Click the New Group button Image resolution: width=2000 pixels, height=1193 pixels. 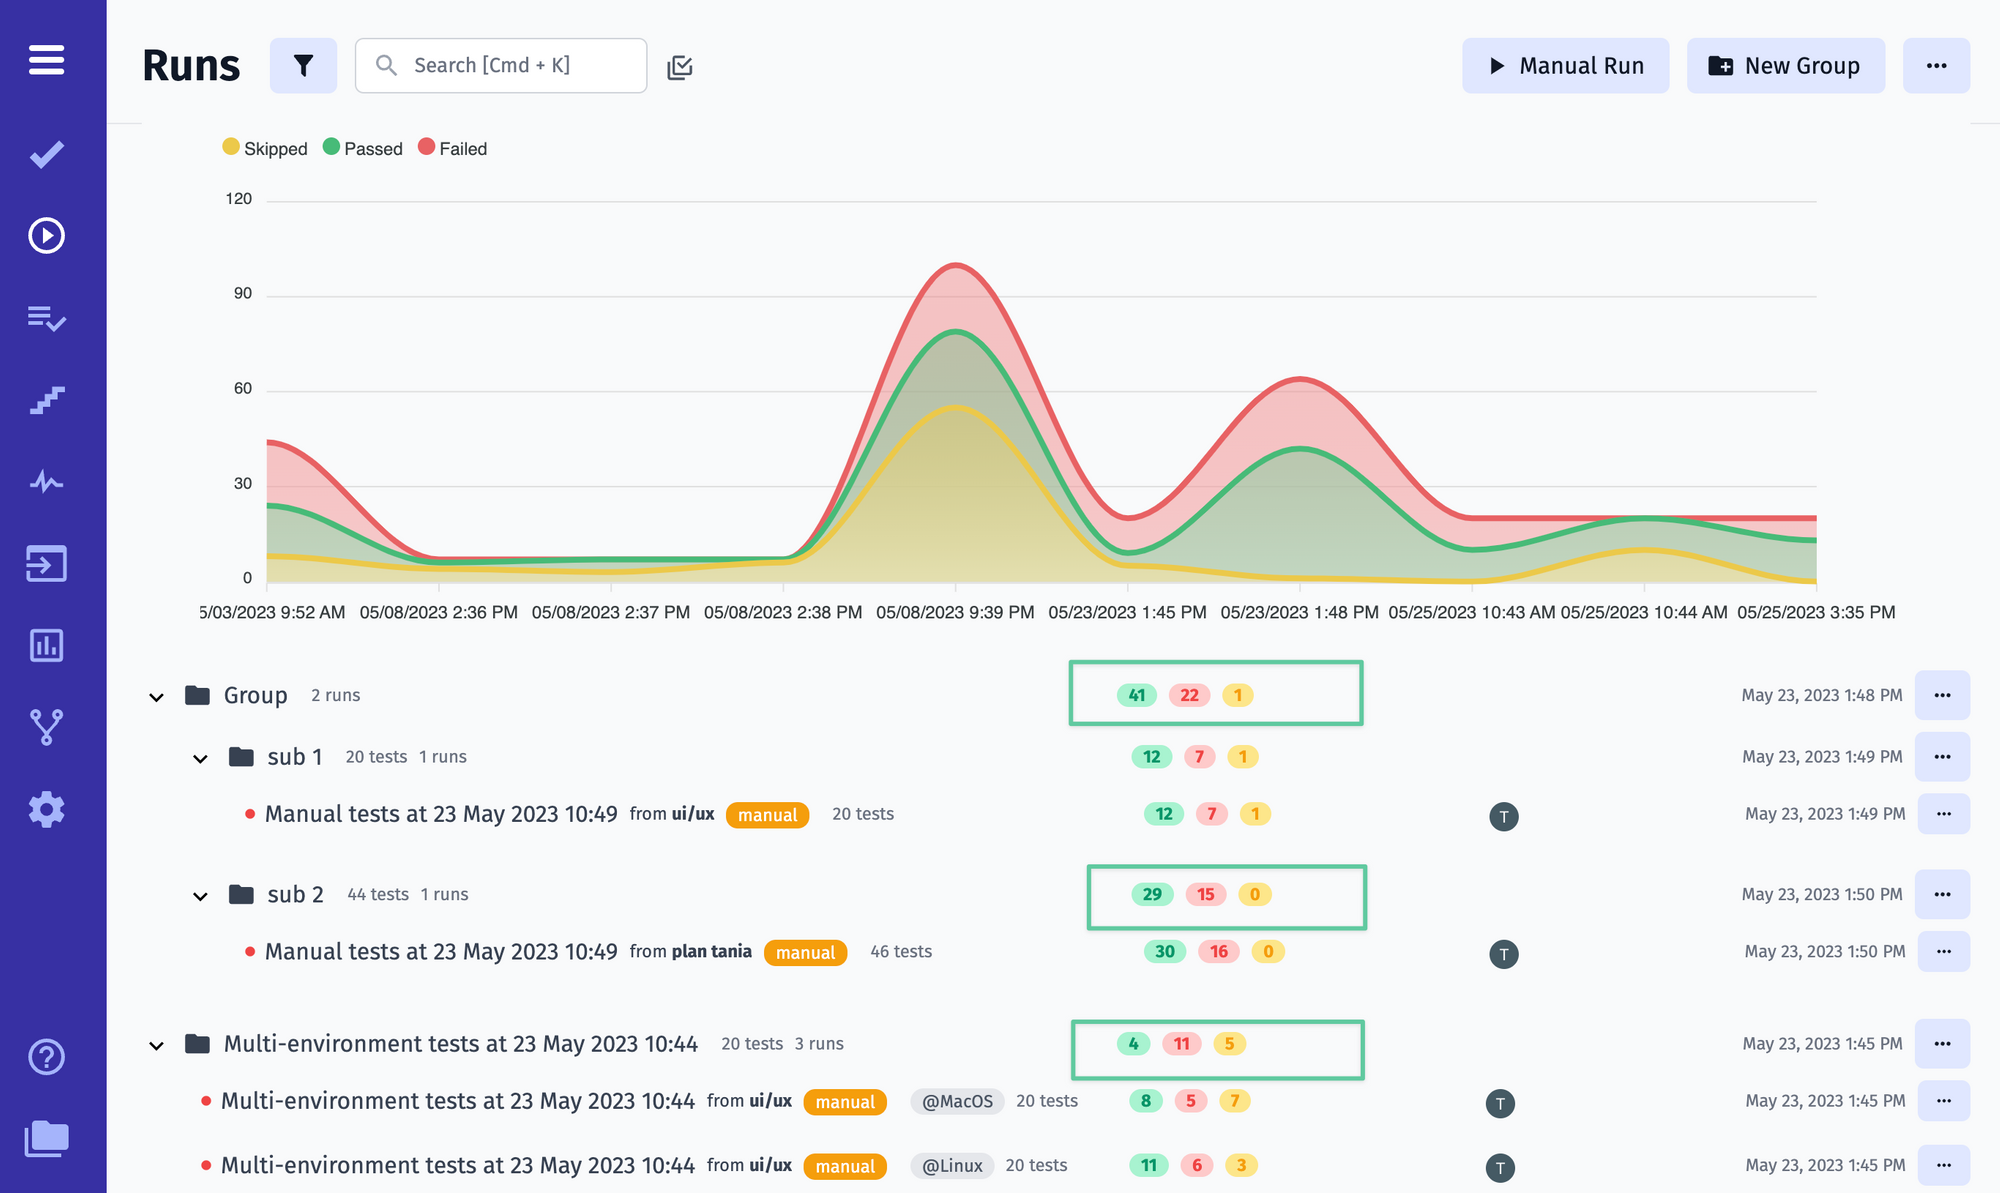(x=1785, y=66)
